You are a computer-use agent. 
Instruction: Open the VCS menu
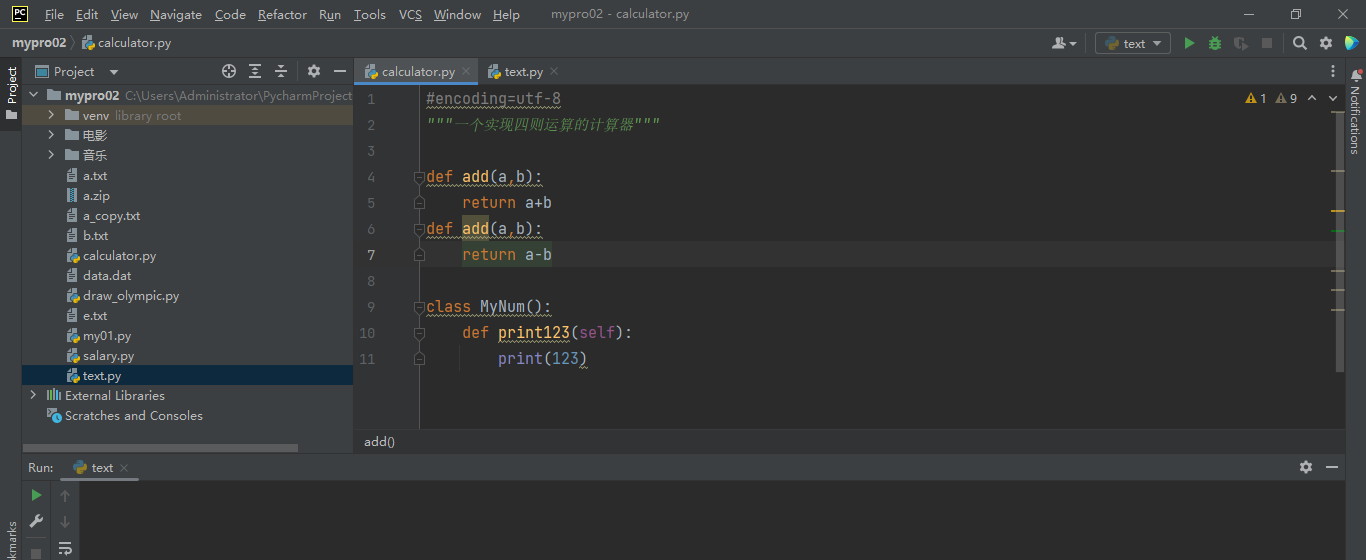(410, 14)
